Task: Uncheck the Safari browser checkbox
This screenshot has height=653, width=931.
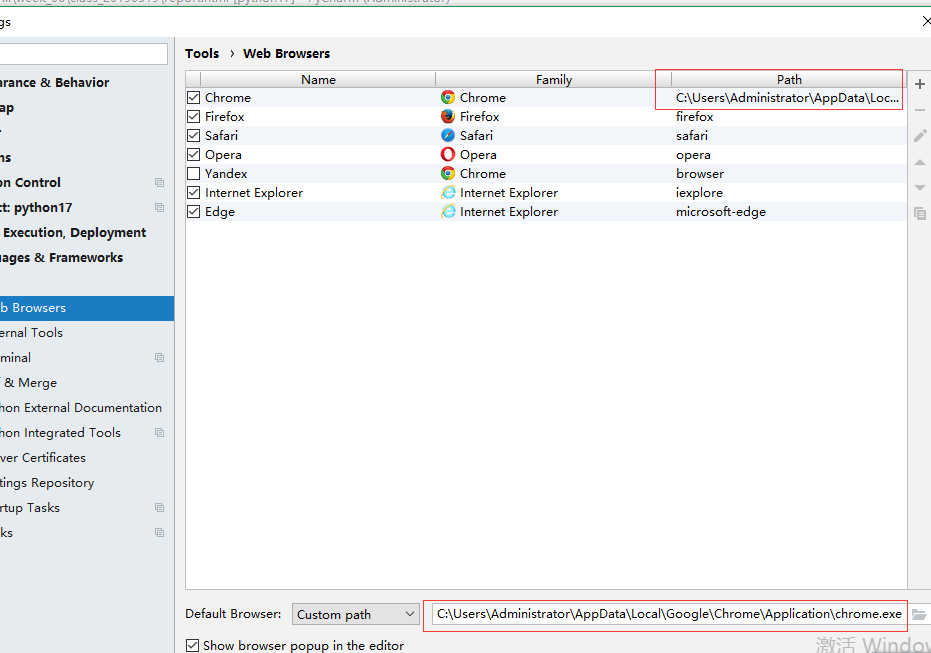Action: [x=194, y=135]
